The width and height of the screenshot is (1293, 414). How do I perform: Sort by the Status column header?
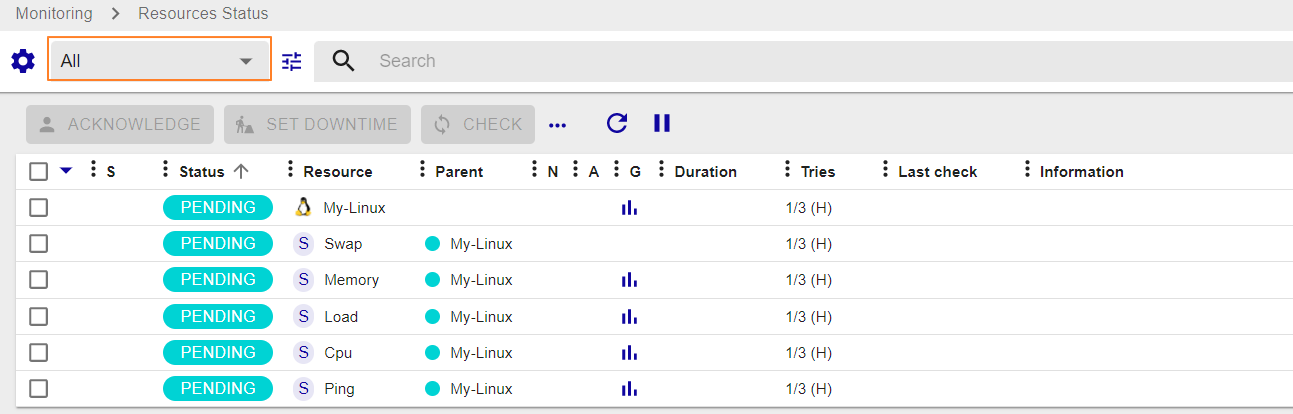click(202, 172)
